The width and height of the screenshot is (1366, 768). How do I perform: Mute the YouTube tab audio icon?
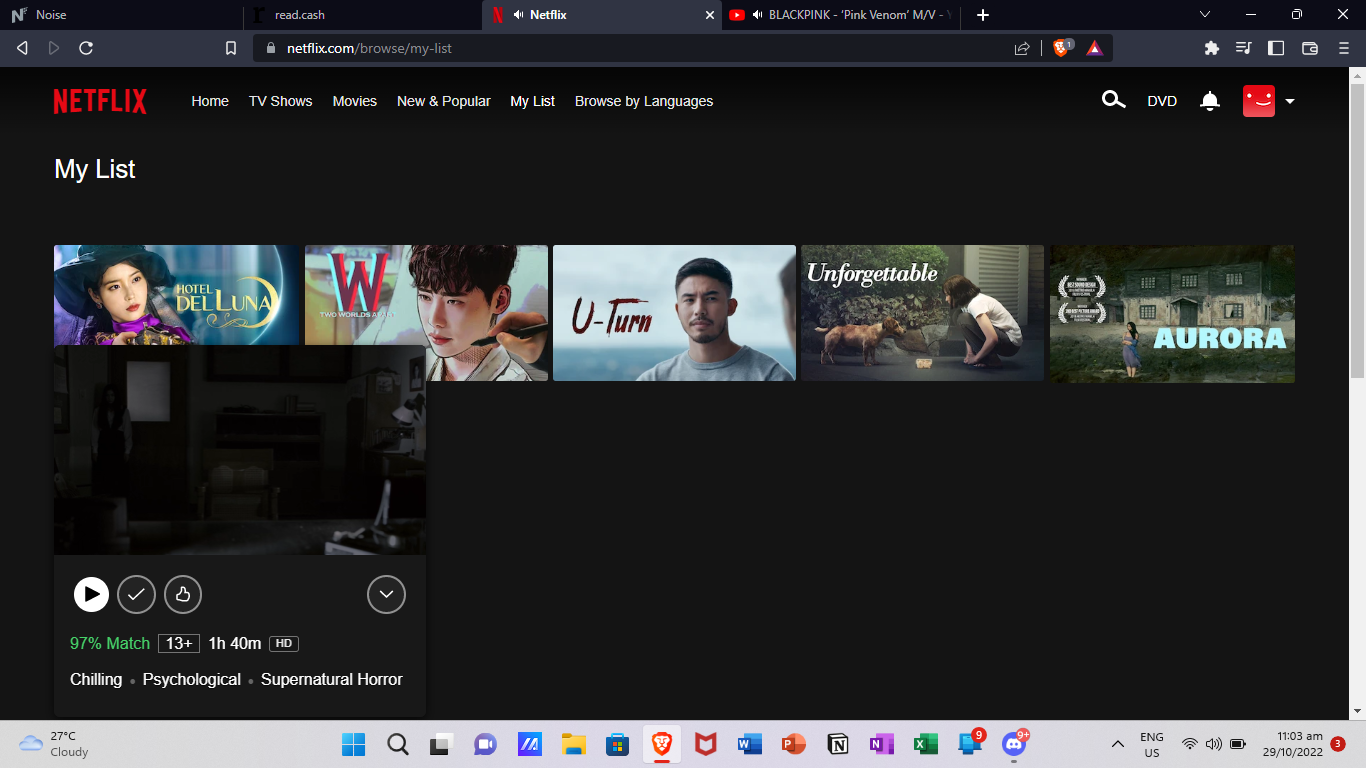coord(758,15)
